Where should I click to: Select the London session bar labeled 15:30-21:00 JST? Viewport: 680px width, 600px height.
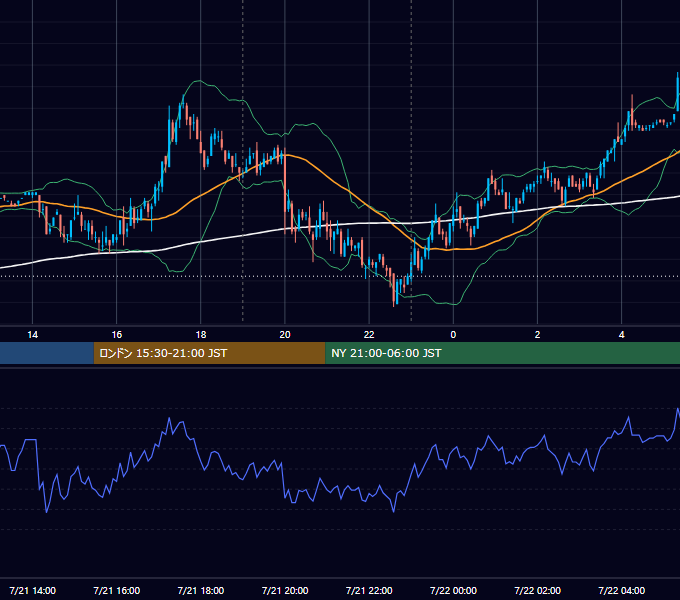[209, 353]
